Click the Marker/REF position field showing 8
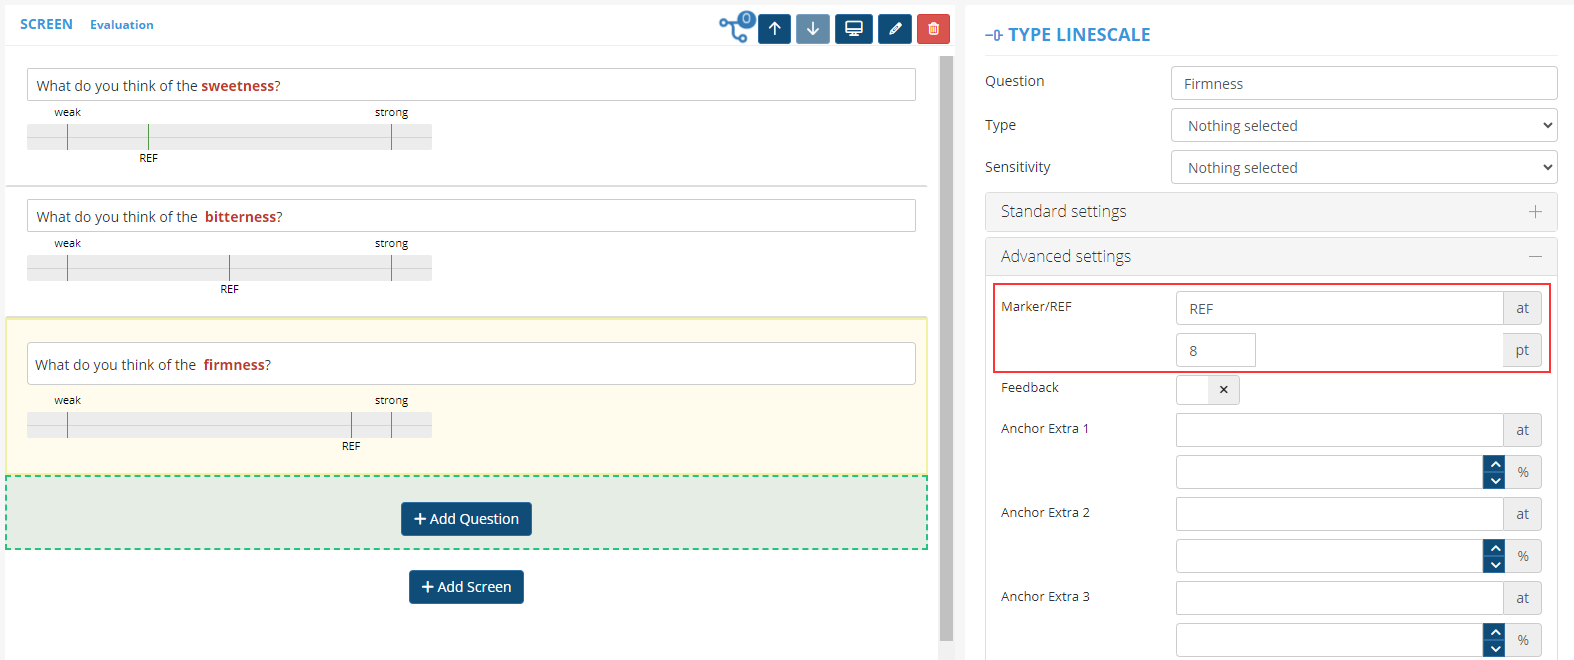The height and width of the screenshot is (660, 1574). click(x=1215, y=351)
